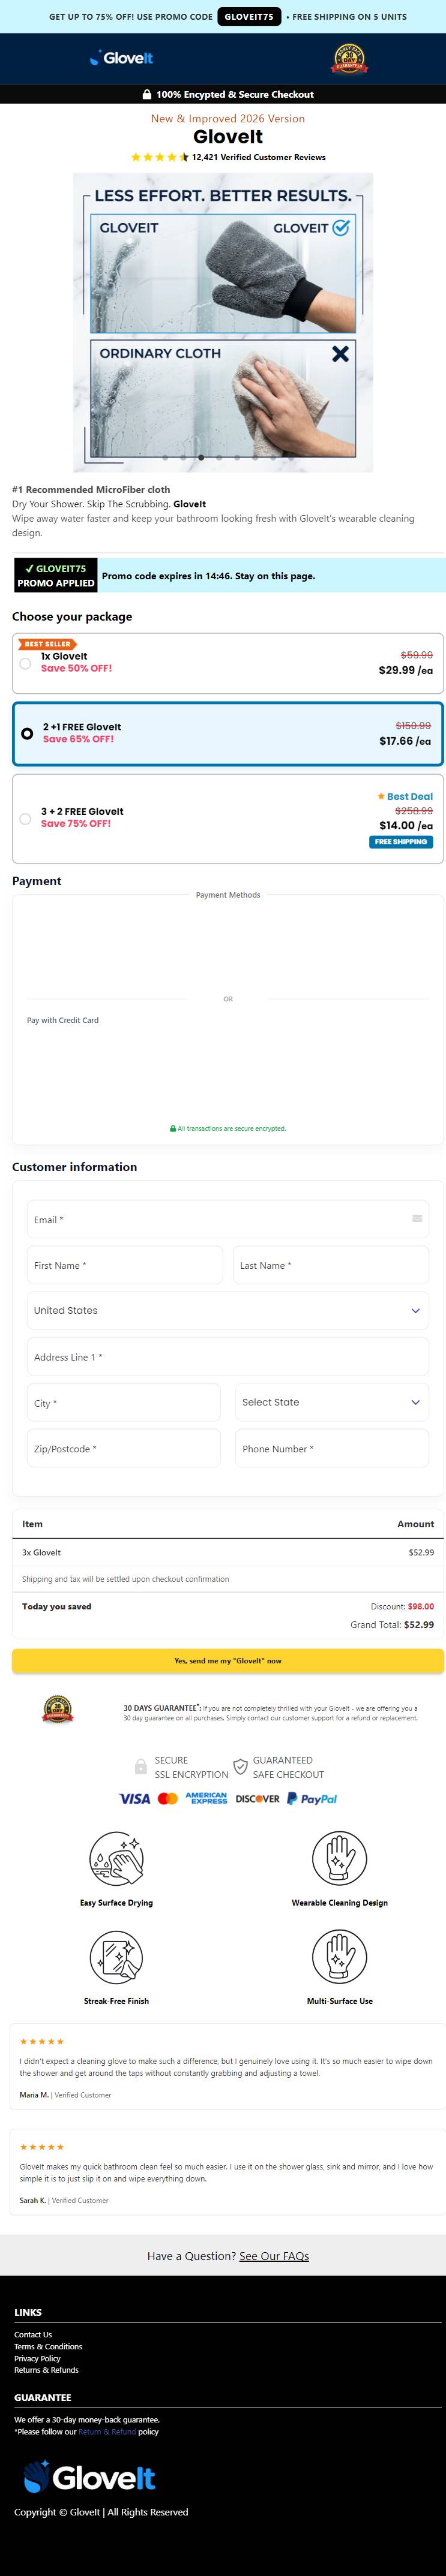Click the Visa card logo
446x2576 pixels.
point(135,1798)
